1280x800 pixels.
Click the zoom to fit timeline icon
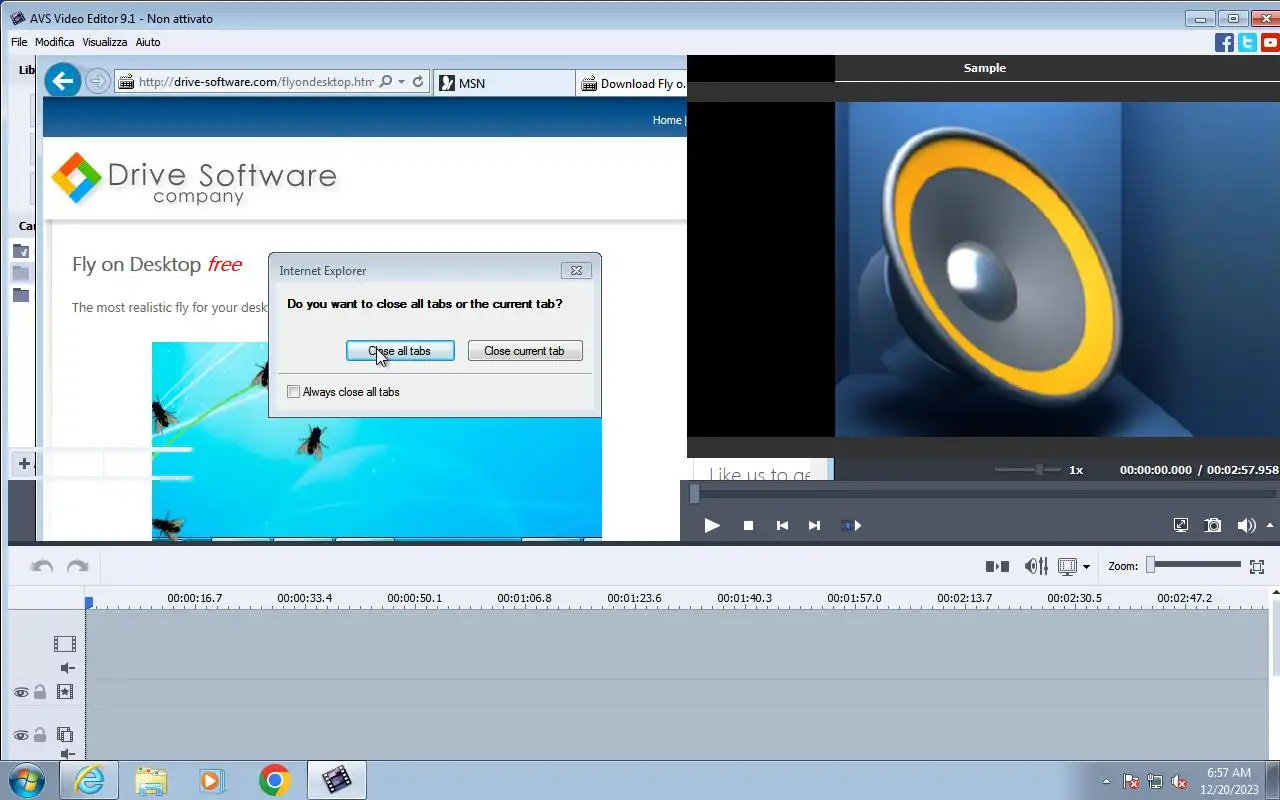[x=1257, y=566]
